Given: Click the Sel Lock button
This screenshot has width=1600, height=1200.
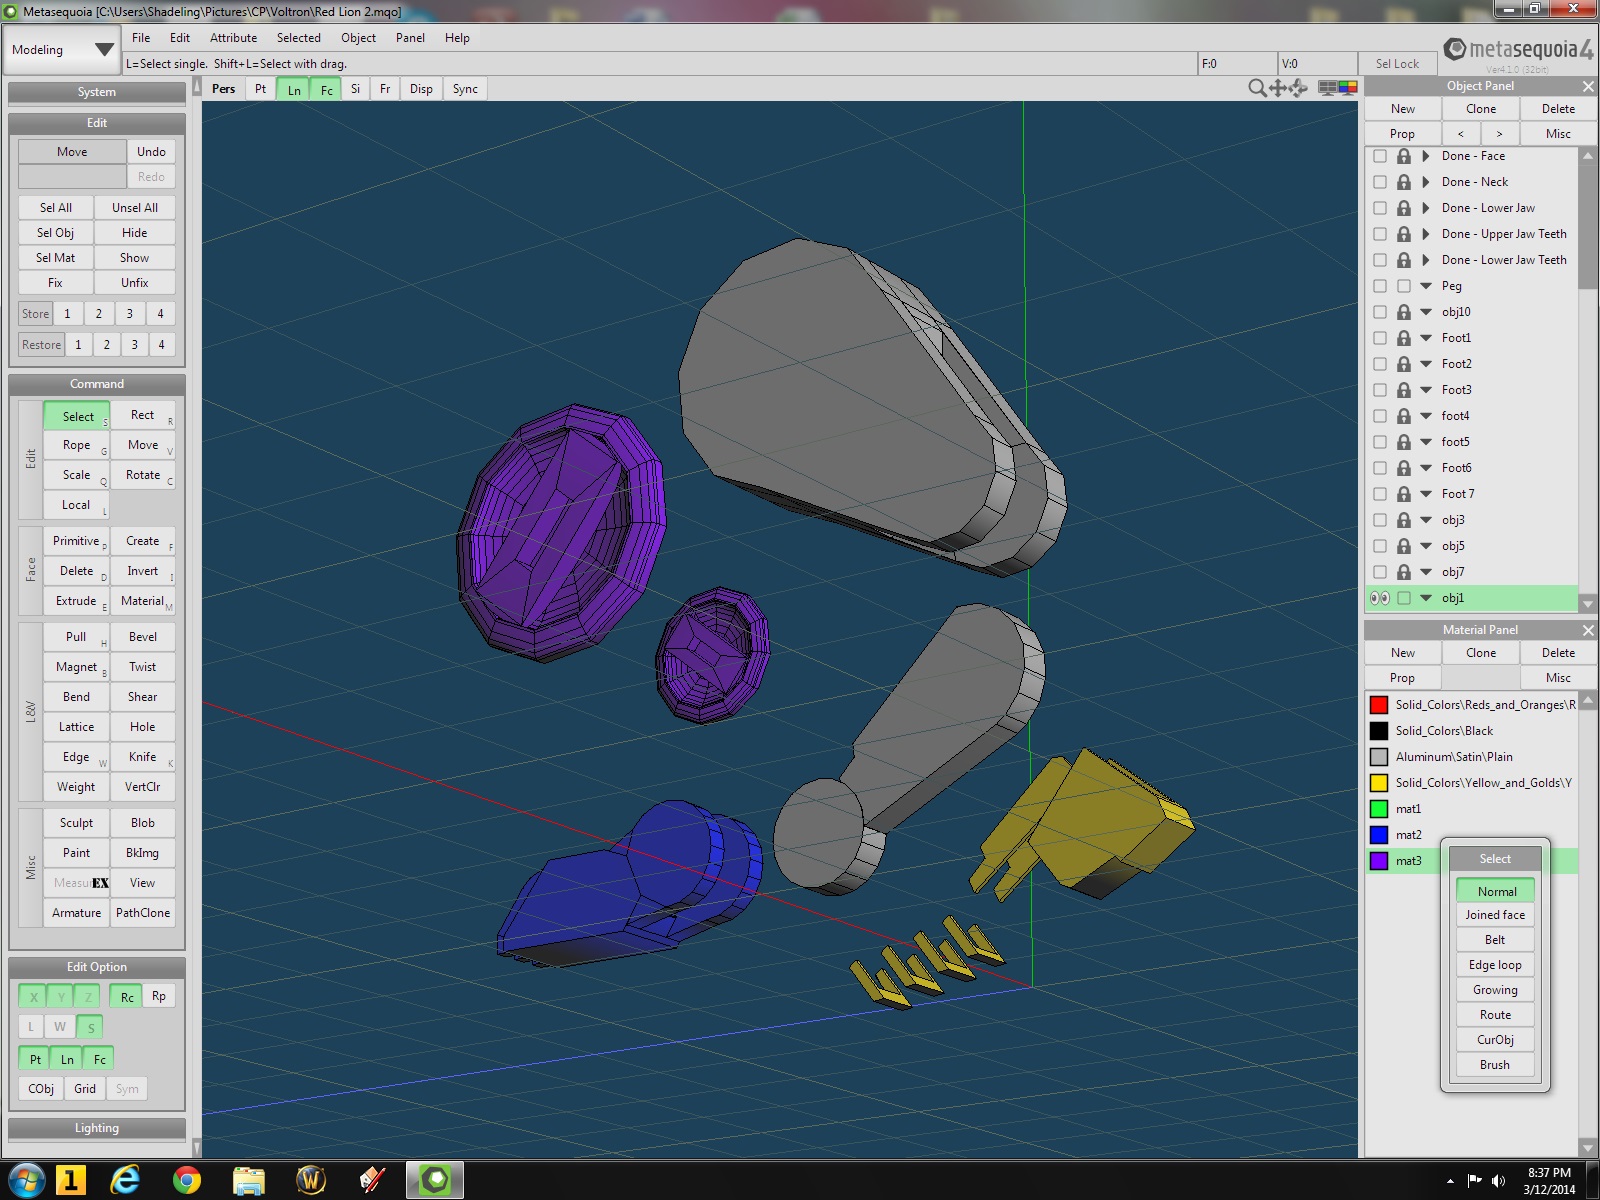Looking at the screenshot, I should (x=1397, y=64).
